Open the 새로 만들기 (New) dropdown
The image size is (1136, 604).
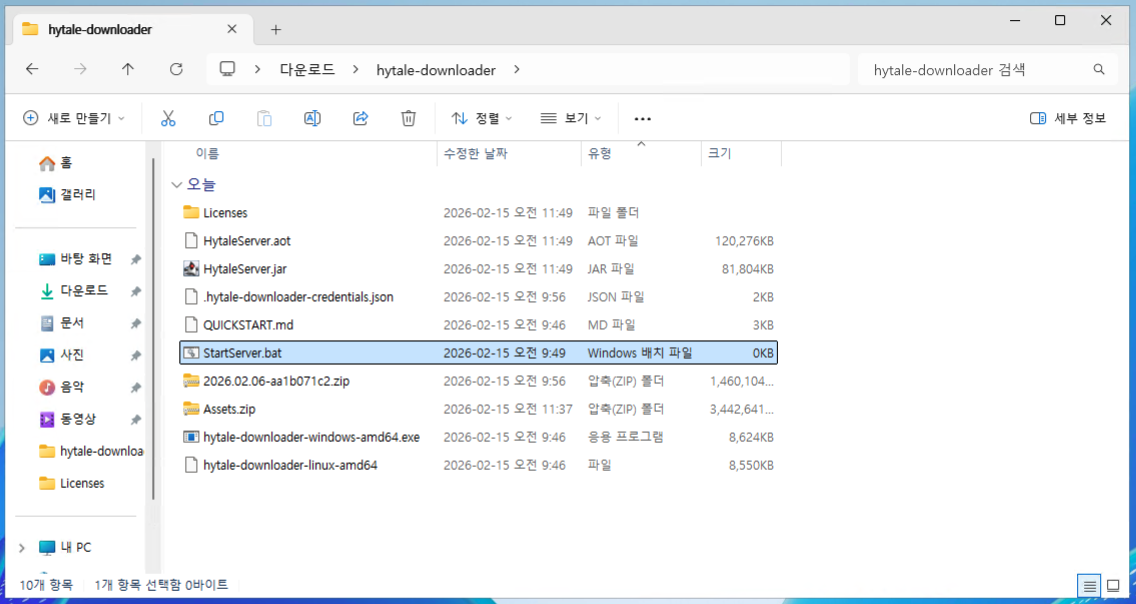pos(73,118)
